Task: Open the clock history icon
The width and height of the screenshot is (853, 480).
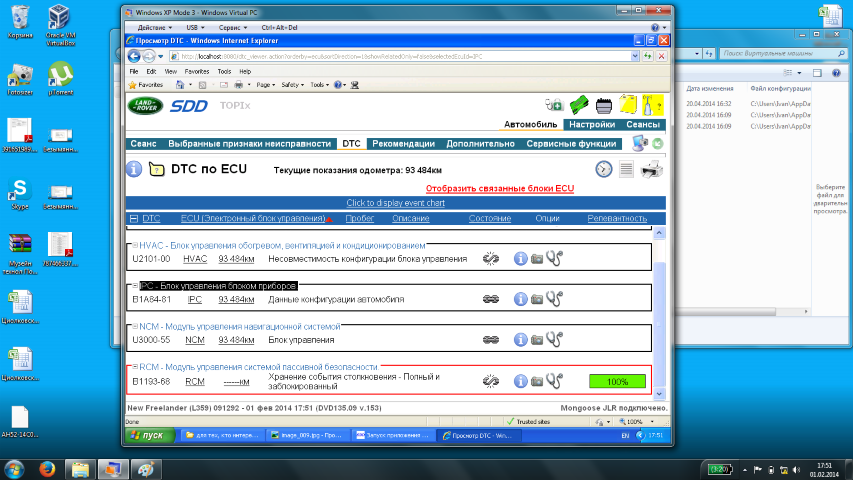Action: [x=603, y=169]
